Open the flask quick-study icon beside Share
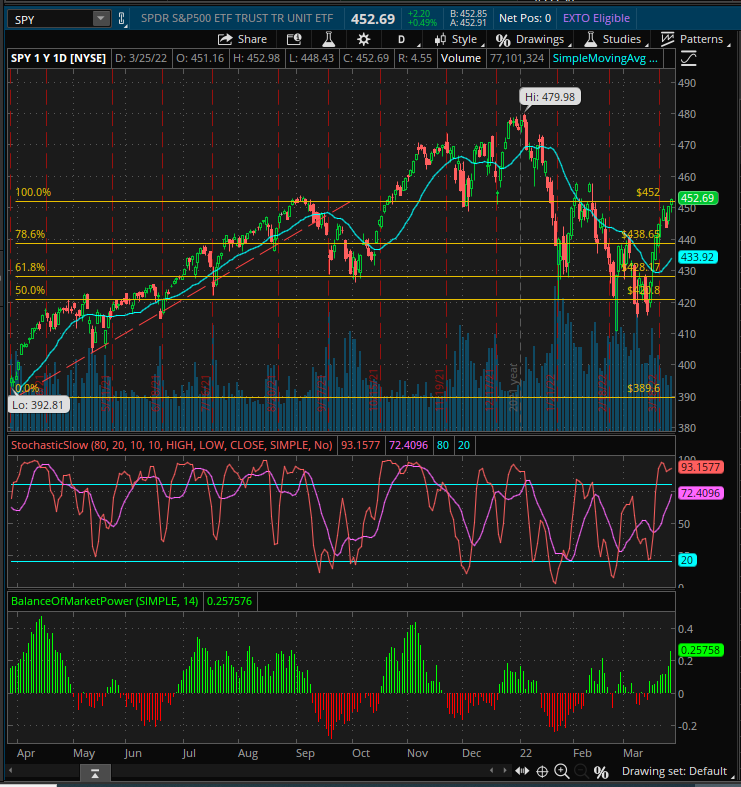Viewport: 741px width, 787px height. 326,39
